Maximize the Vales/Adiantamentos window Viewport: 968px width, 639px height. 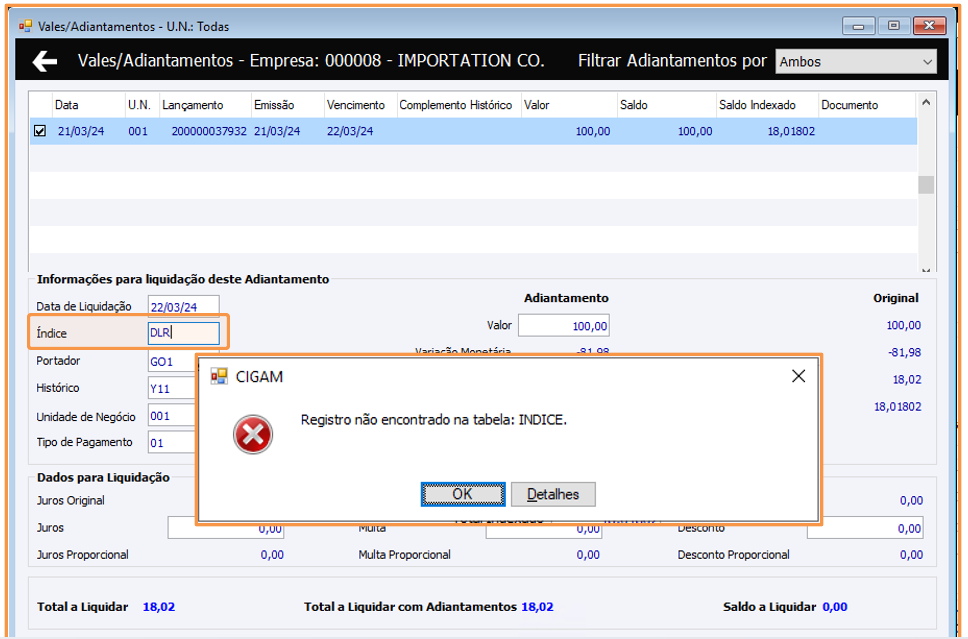(x=893, y=26)
